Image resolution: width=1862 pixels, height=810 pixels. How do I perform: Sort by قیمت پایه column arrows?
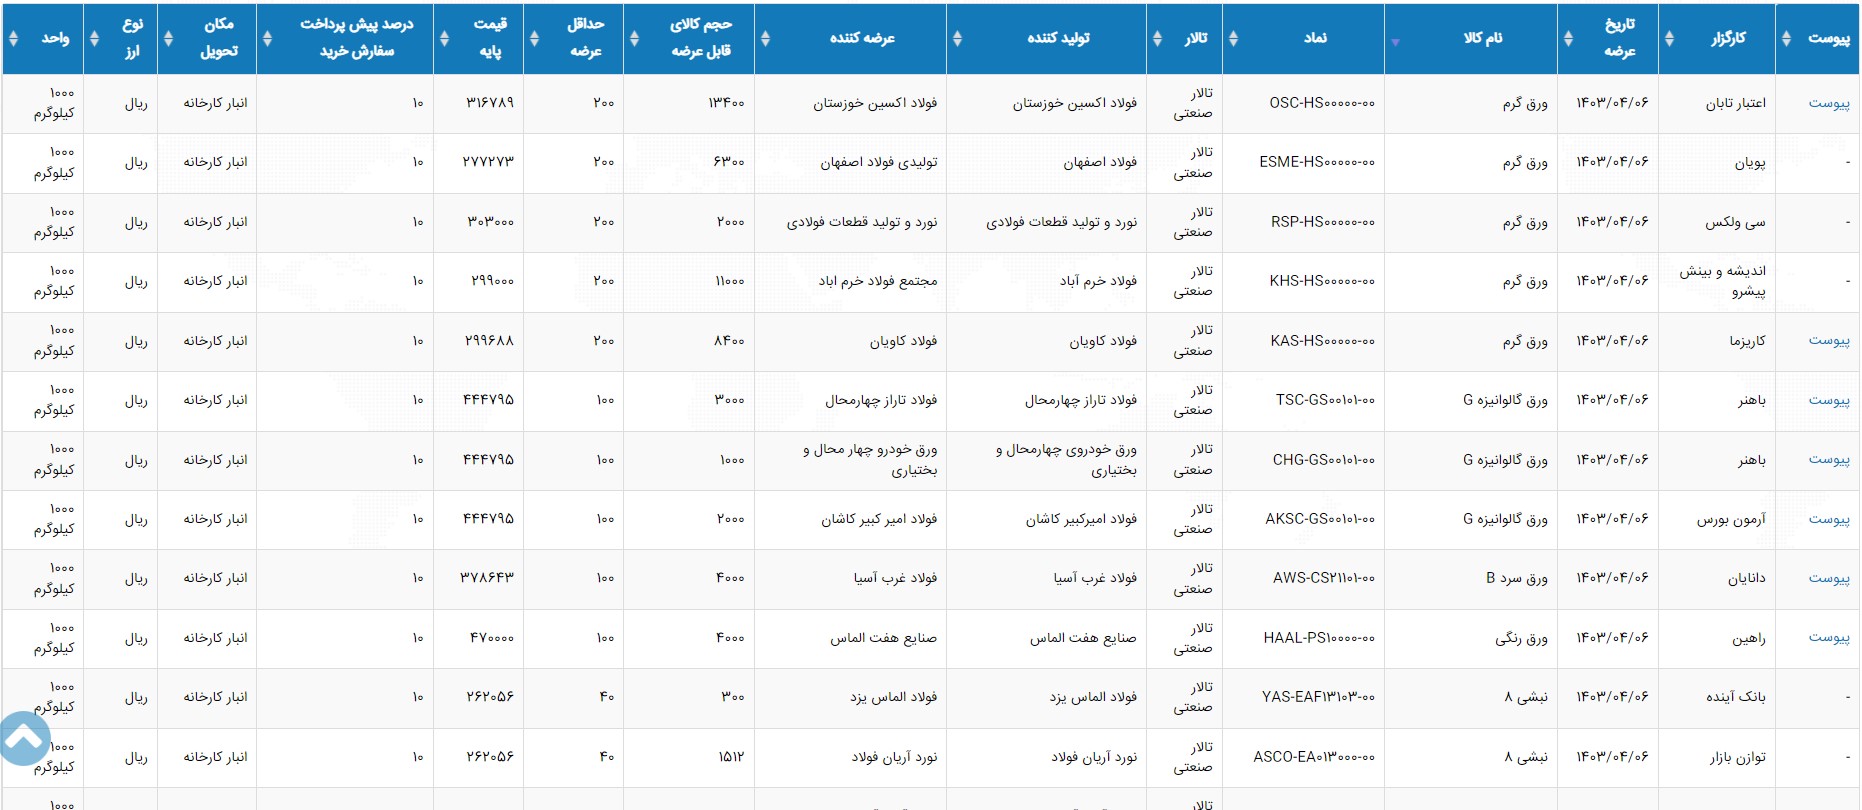(444, 39)
